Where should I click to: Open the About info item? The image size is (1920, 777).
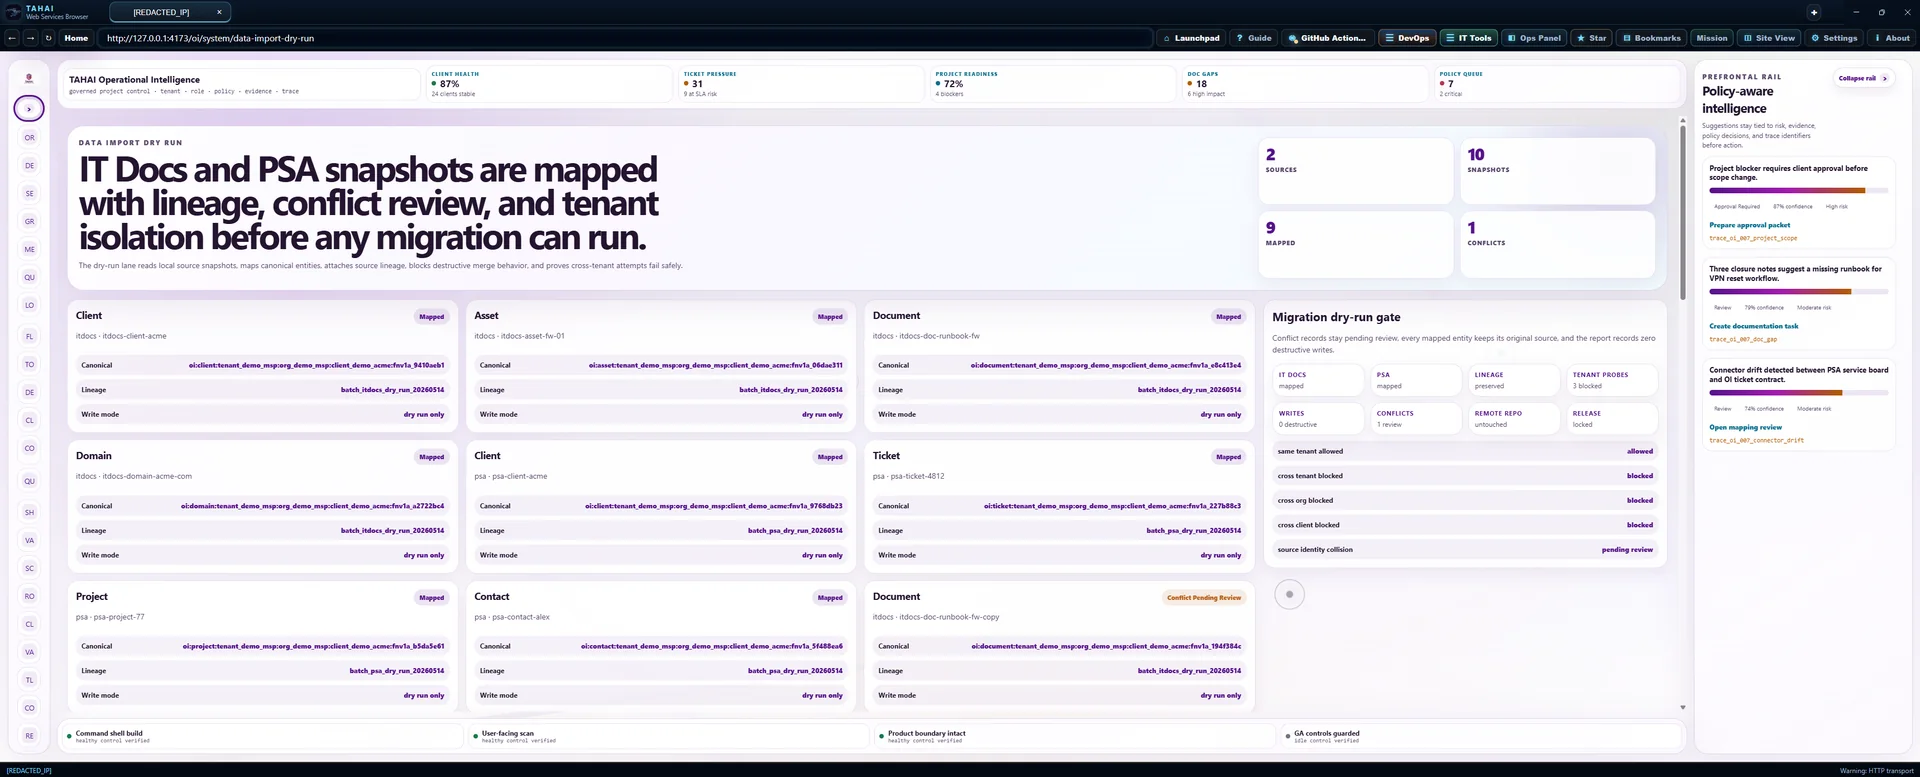1891,38
